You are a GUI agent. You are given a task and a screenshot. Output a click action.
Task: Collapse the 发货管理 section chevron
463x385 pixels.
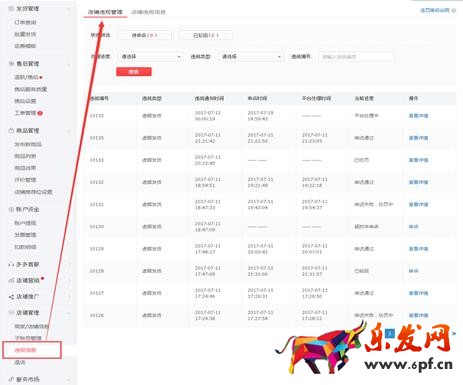click(x=69, y=9)
